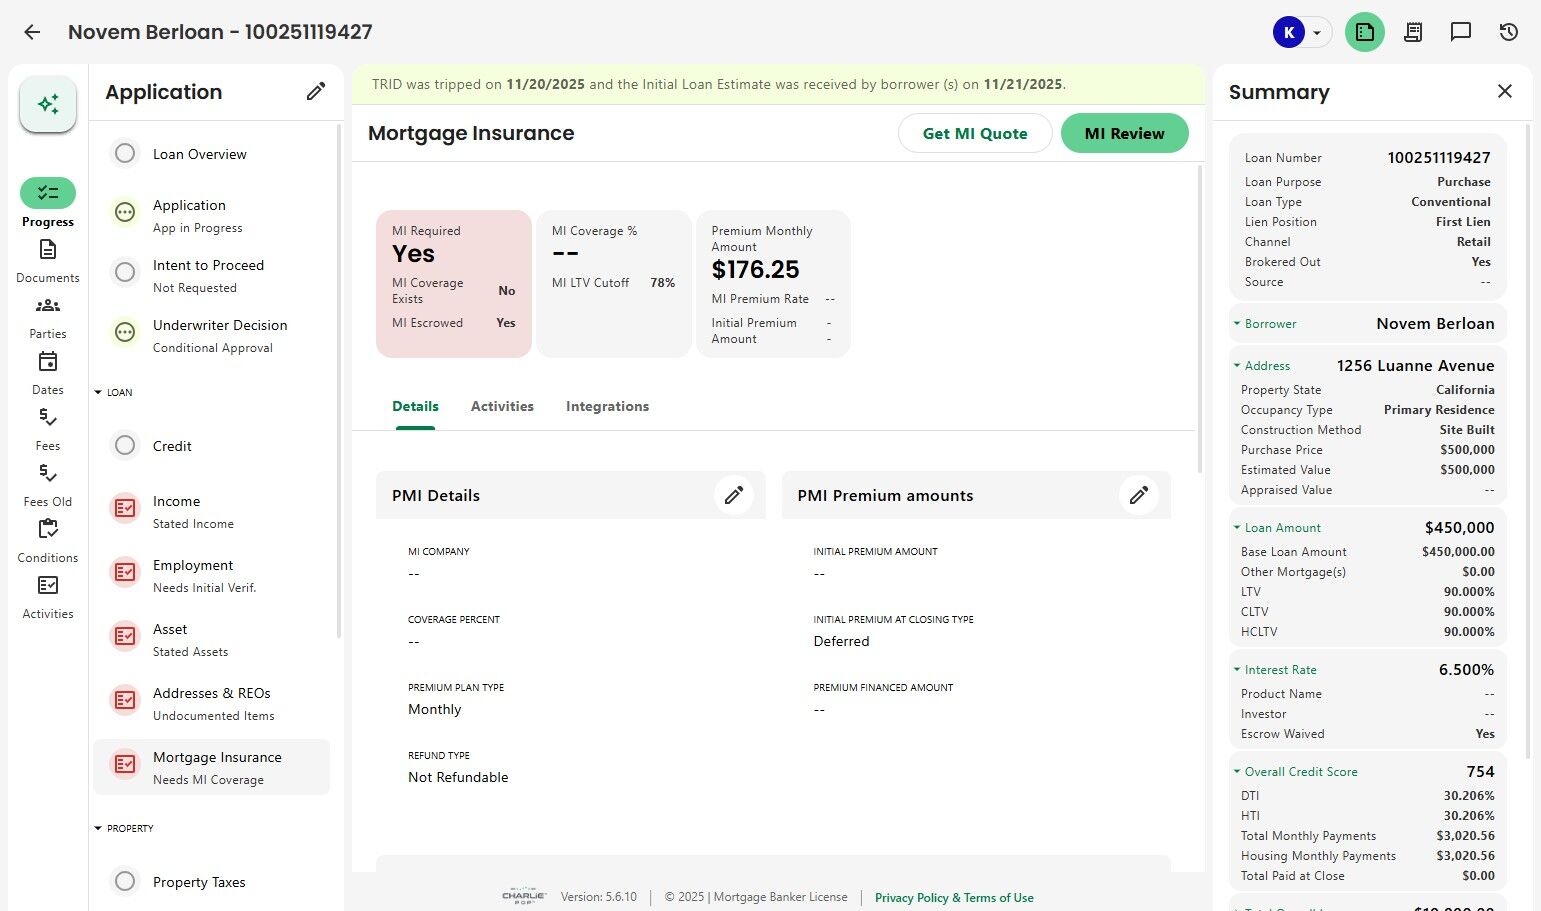Select the Property Taxes status circle
Viewport: 1541px width, 911px height.
pyautogui.click(x=125, y=882)
